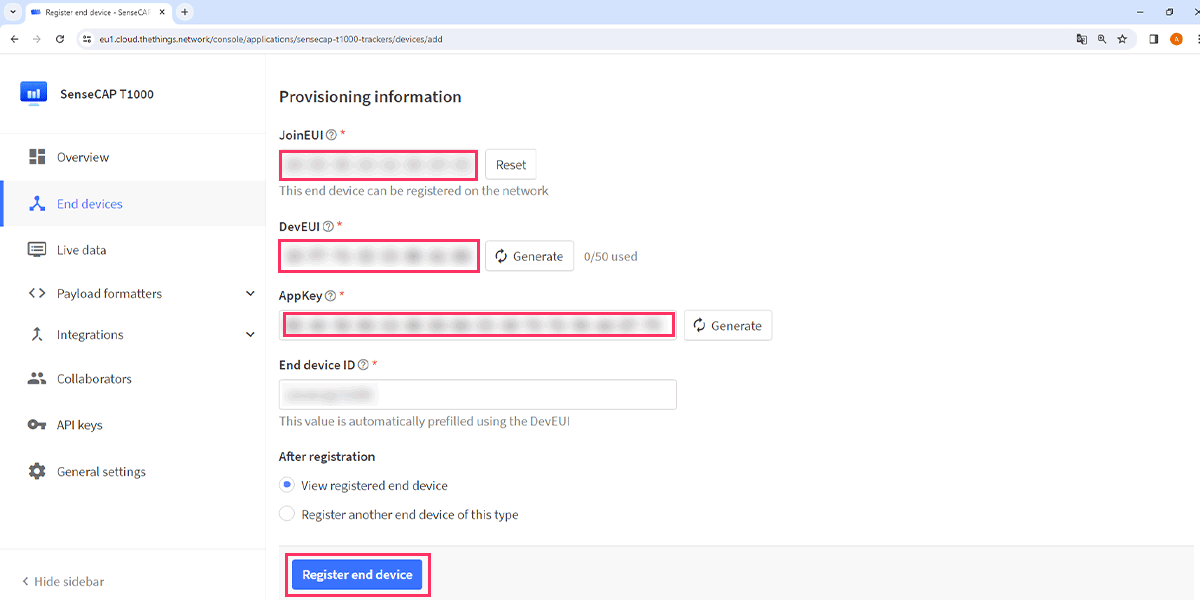Open the DevEUI help tooltip icon

pos(328,226)
